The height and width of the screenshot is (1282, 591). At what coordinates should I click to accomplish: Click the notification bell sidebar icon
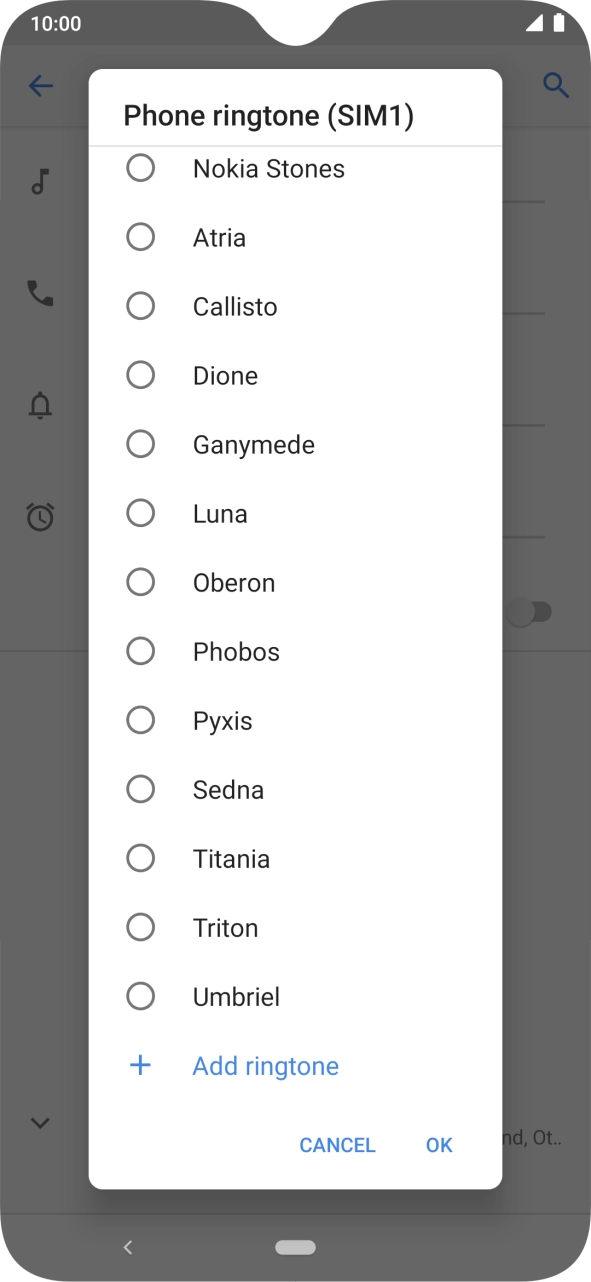click(x=40, y=406)
